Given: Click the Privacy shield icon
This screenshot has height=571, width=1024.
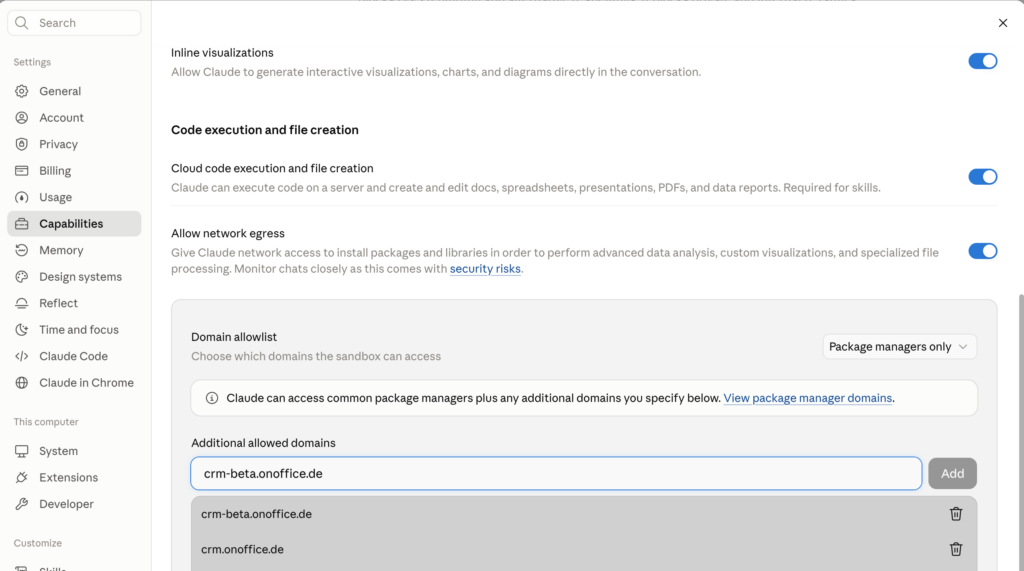Looking at the screenshot, I should (22, 144).
